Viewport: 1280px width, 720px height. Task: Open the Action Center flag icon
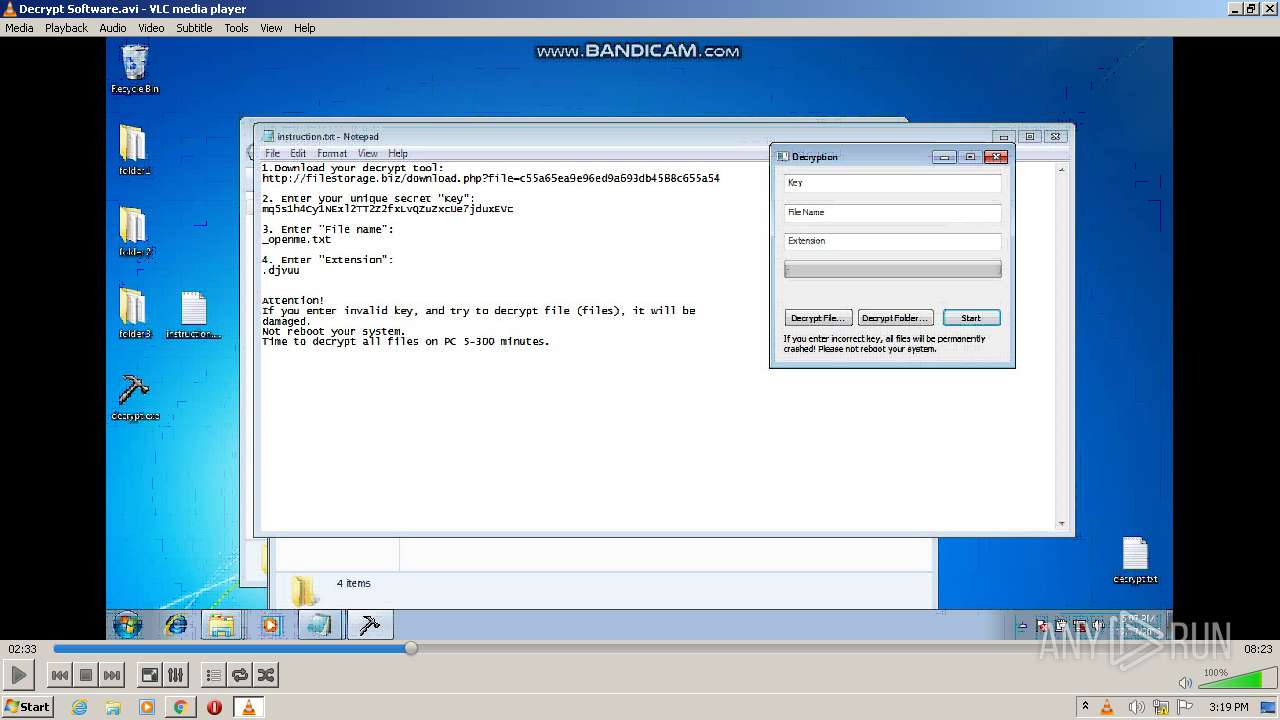1185,707
